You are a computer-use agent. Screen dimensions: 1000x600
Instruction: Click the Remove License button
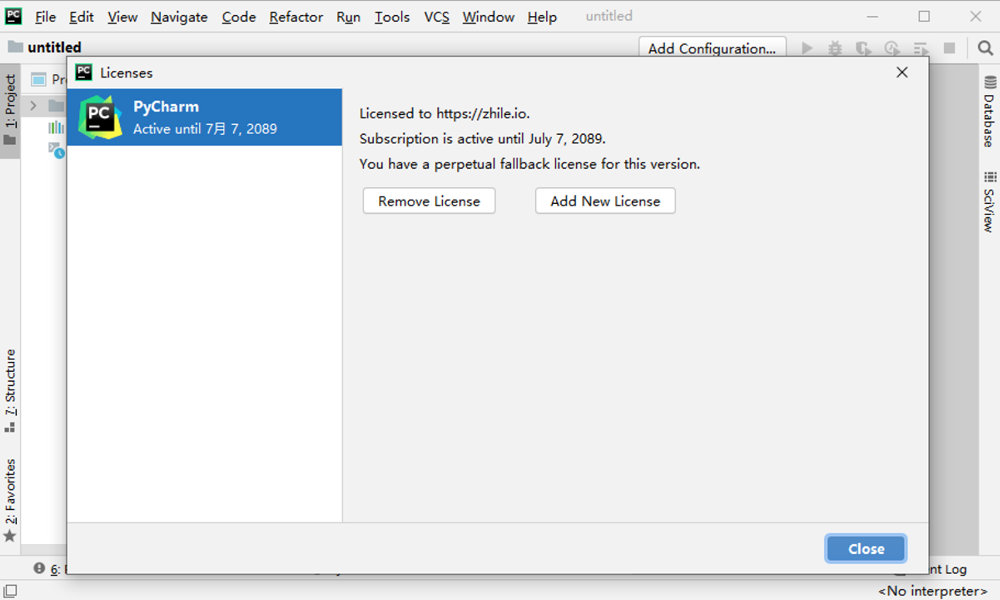tap(429, 201)
